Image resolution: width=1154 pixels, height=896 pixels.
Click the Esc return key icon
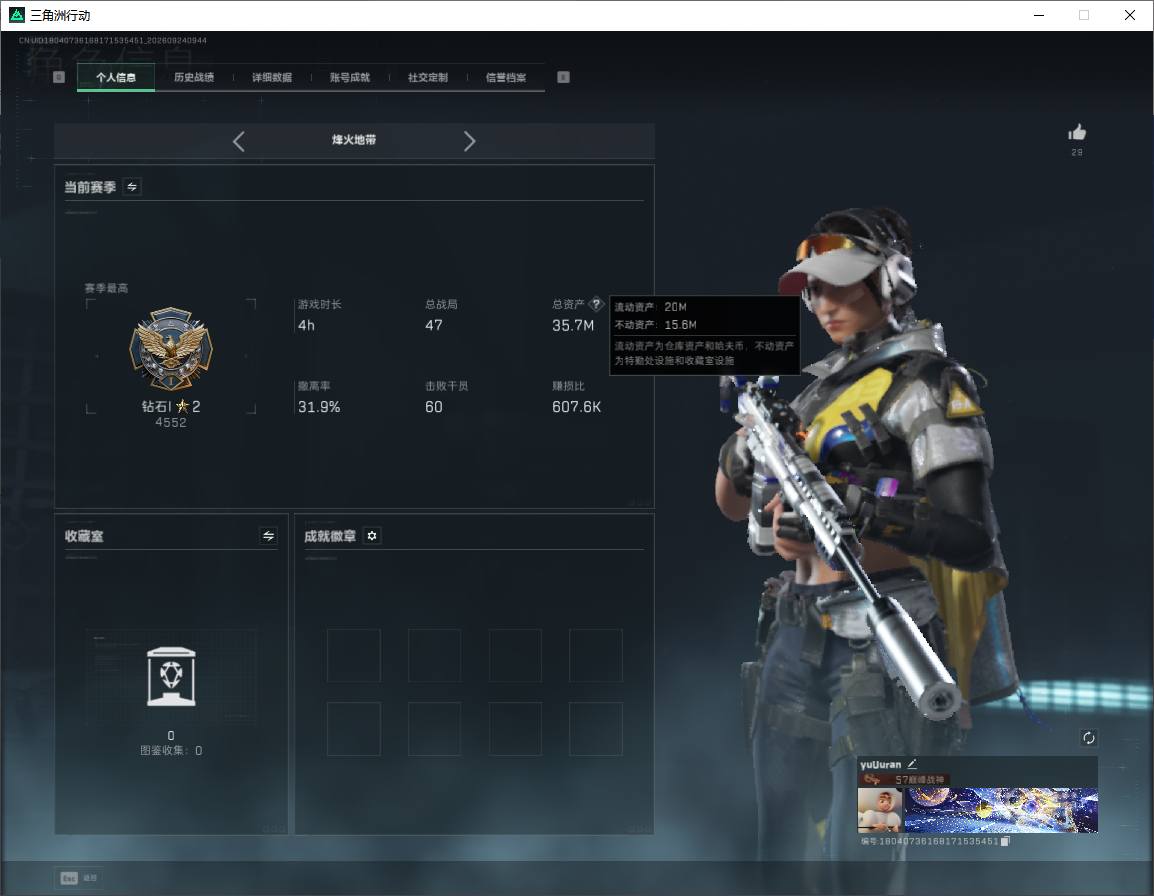click(x=69, y=878)
